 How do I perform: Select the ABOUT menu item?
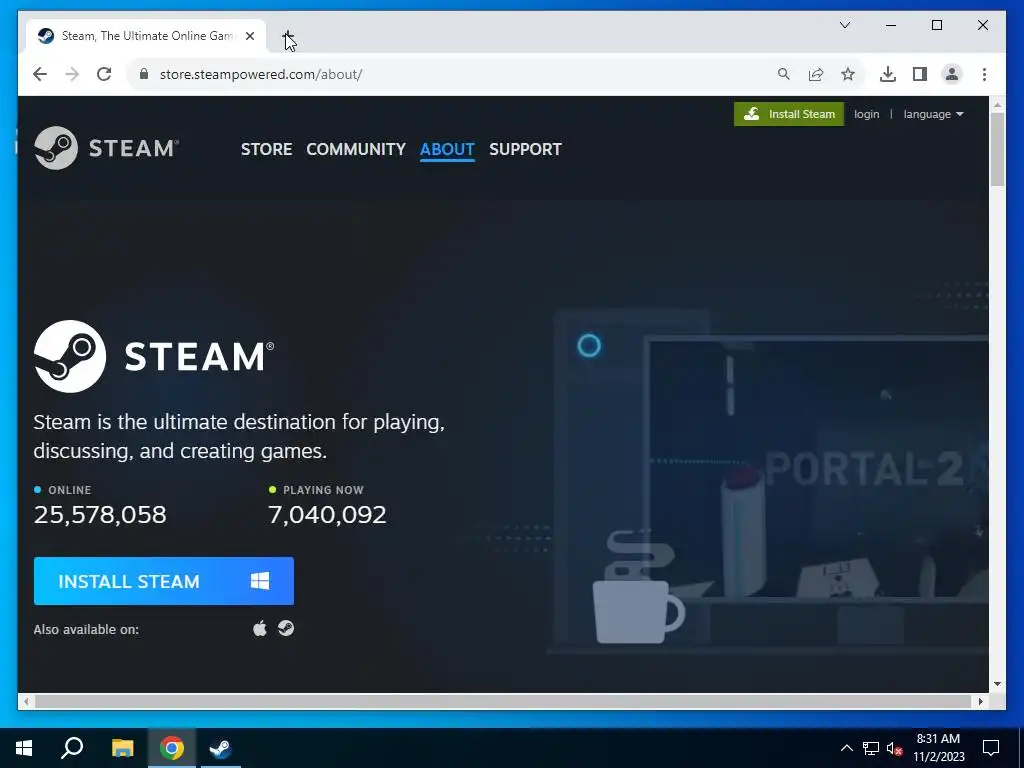coord(447,149)
